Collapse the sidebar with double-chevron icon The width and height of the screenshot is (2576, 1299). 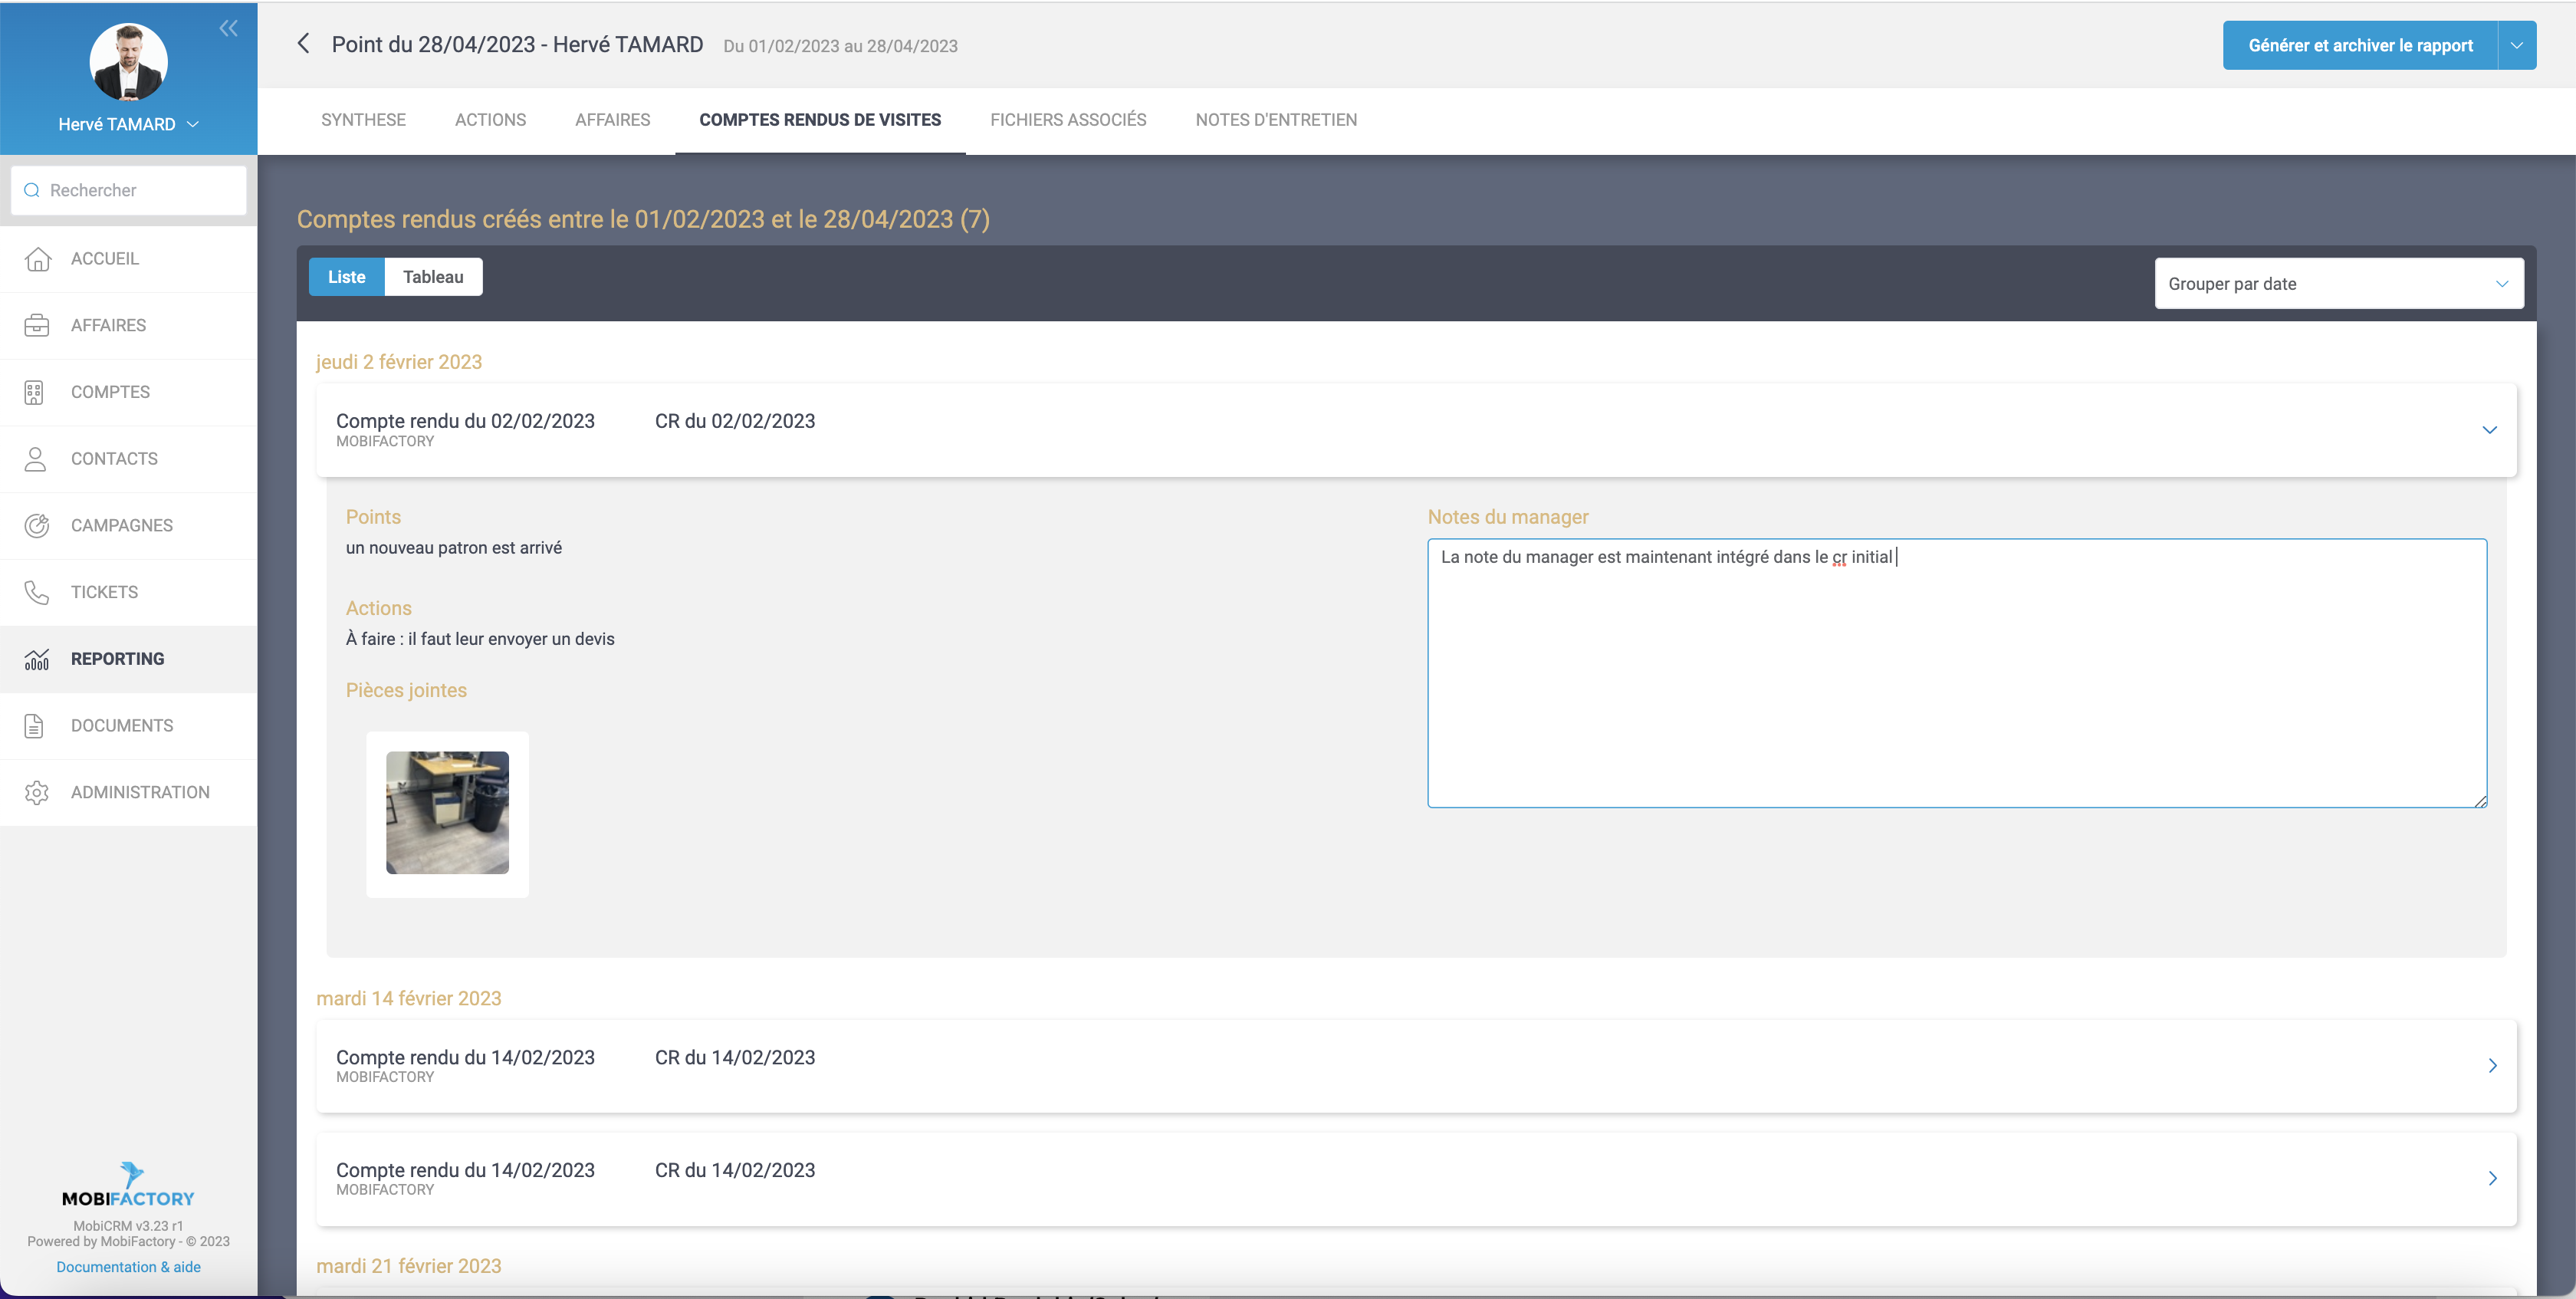(x=228, y=28)
